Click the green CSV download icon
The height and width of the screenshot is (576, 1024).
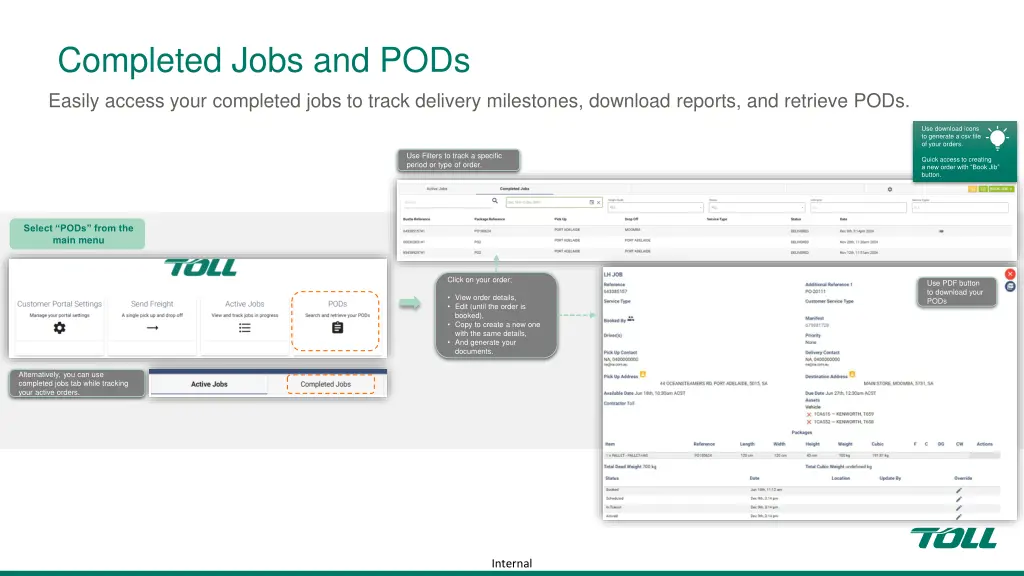pos(982,189)
